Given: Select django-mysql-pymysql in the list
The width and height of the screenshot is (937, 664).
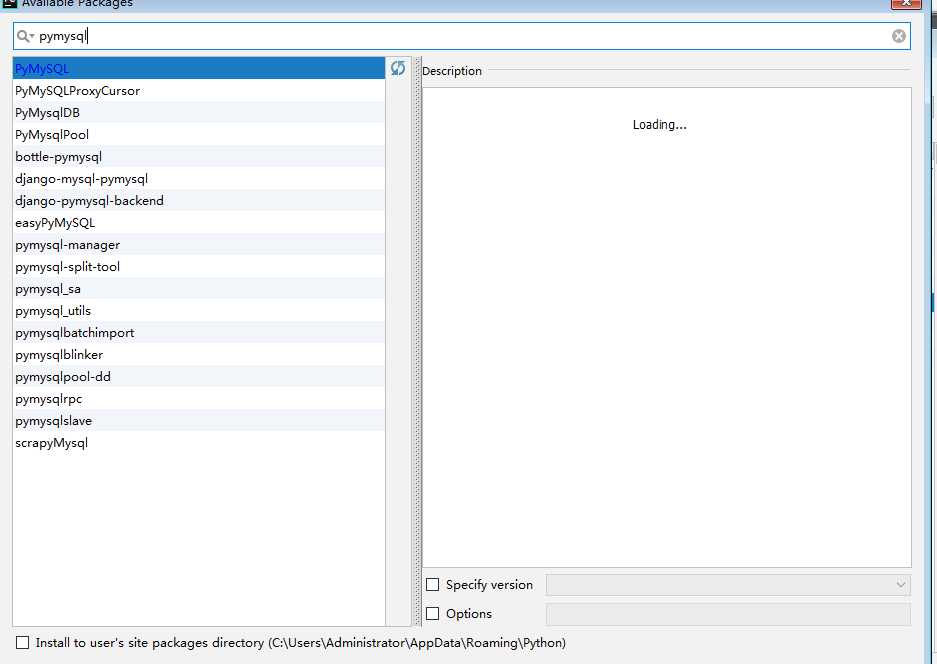Looking at the screenshot, I should 198,179.
